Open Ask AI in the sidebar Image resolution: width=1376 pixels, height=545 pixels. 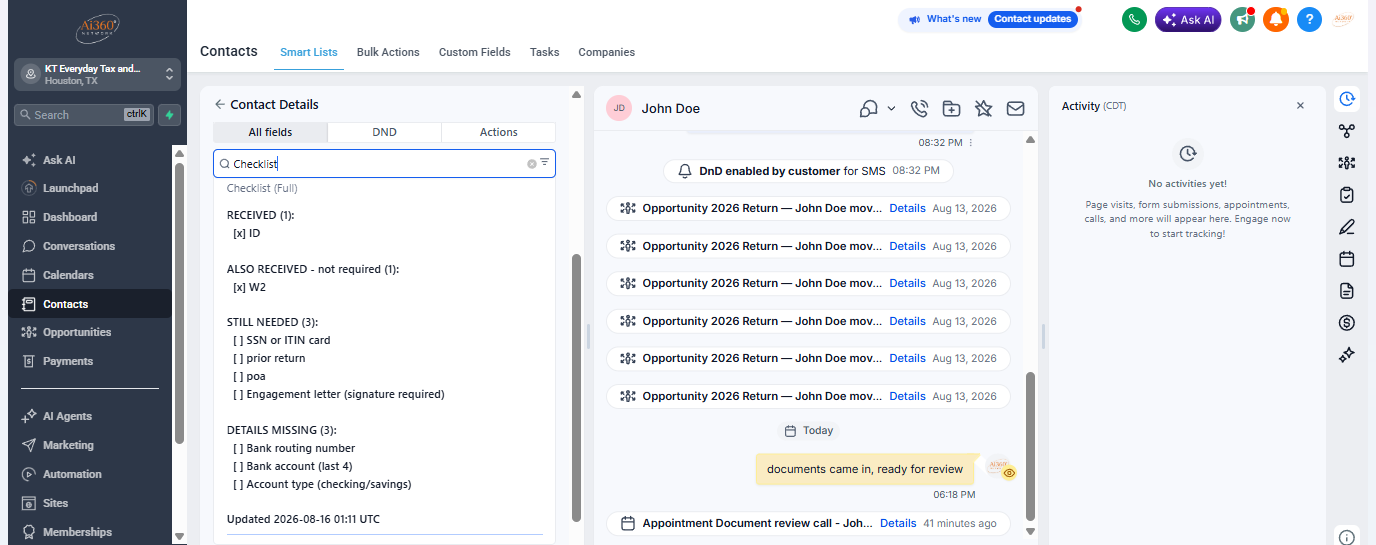(x=59, y=160)
